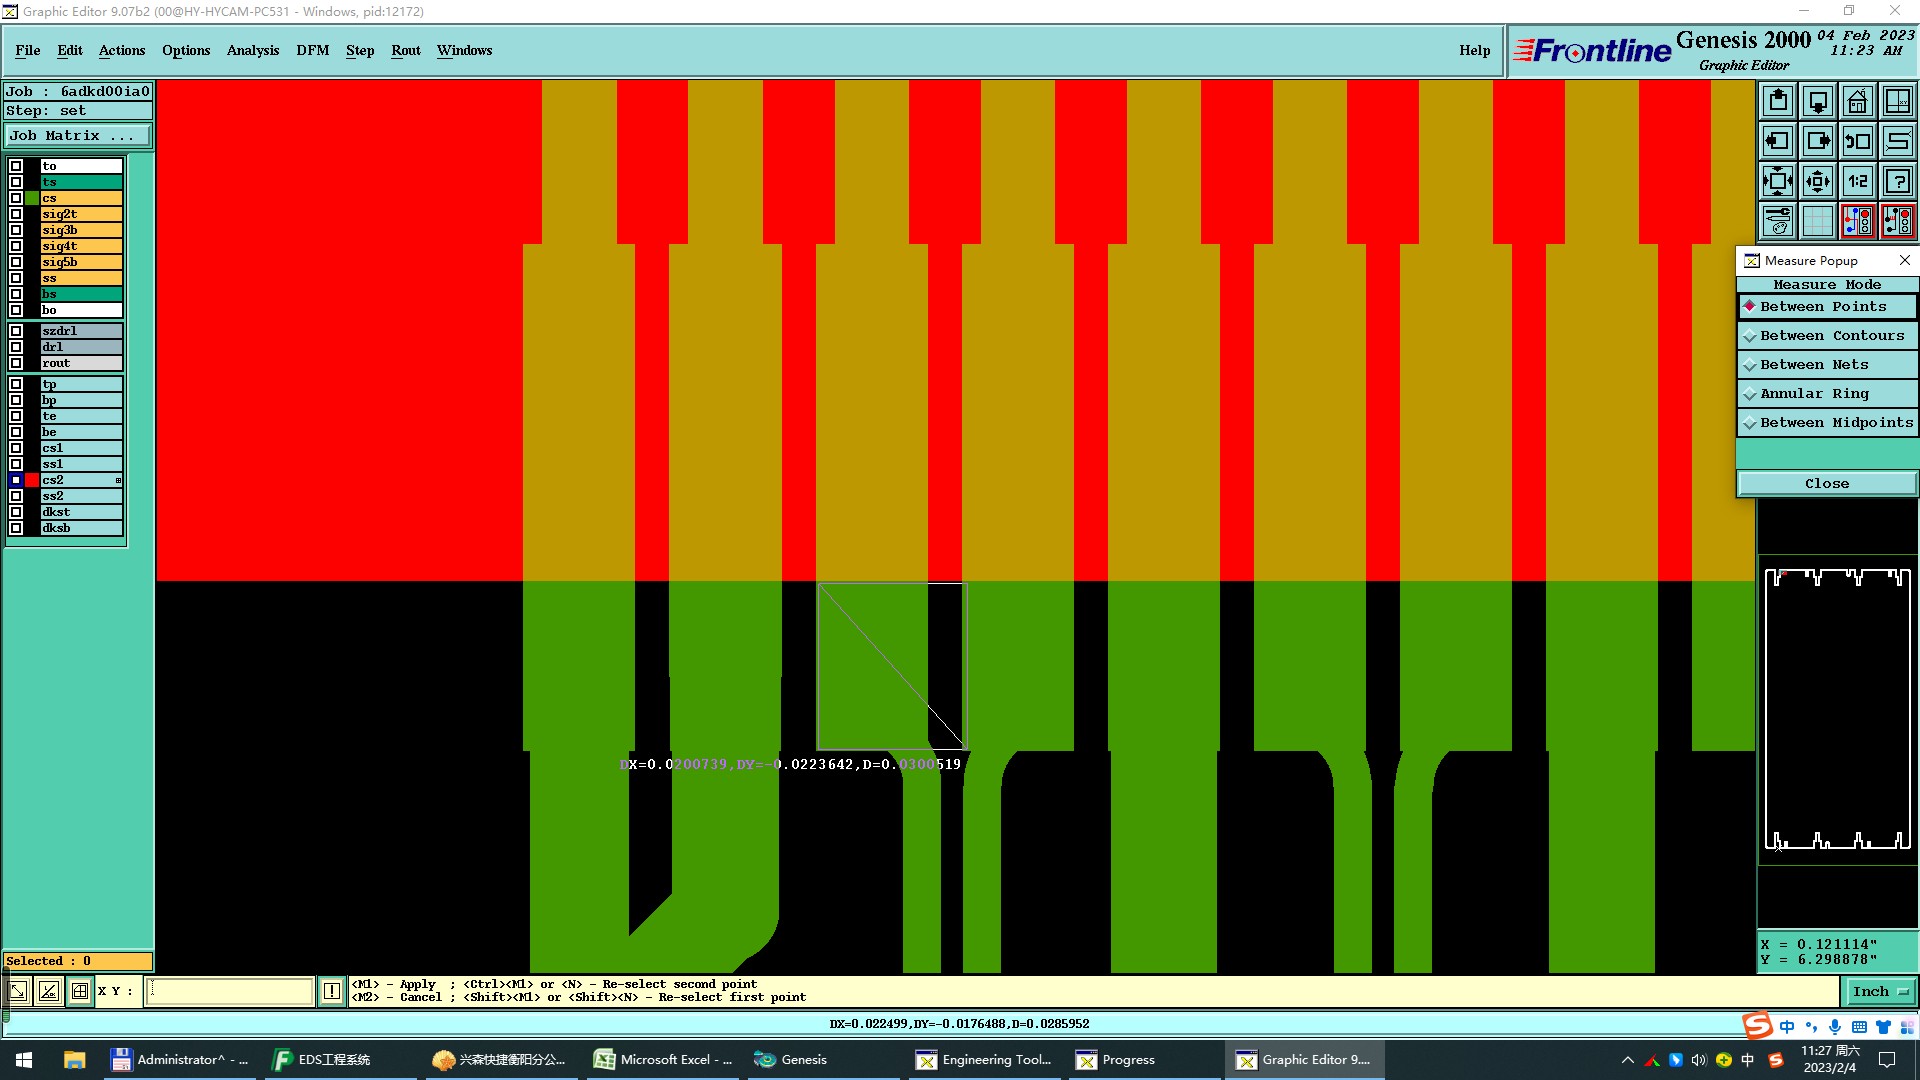Viewport: 1920px width, 1080px height.
Task: Click the red color swatch of cs2 layer
Action: click(32, 480)
